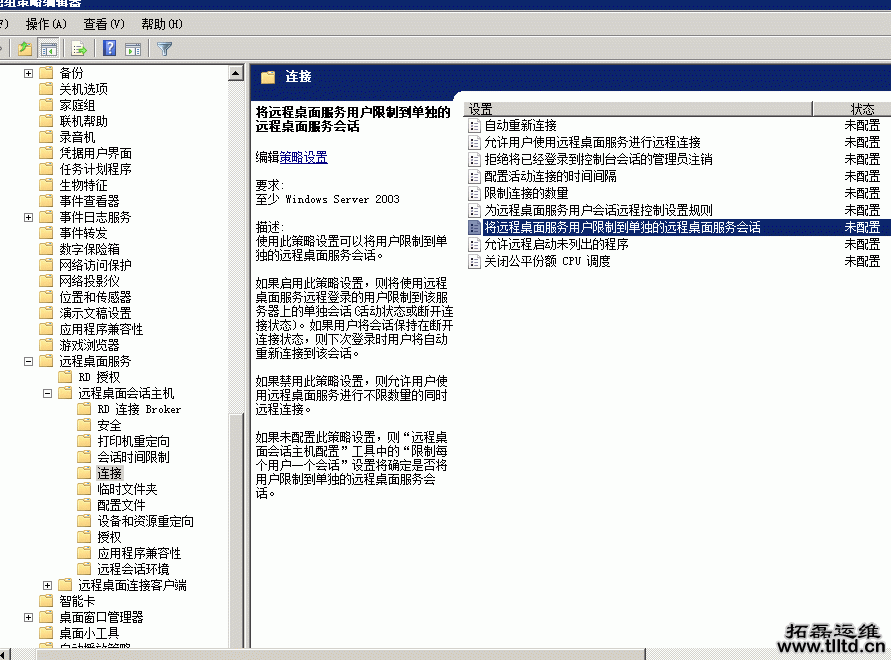Select RD 连接 Broker in the tree
Screen dimensions: 891x660
(140, 408)
